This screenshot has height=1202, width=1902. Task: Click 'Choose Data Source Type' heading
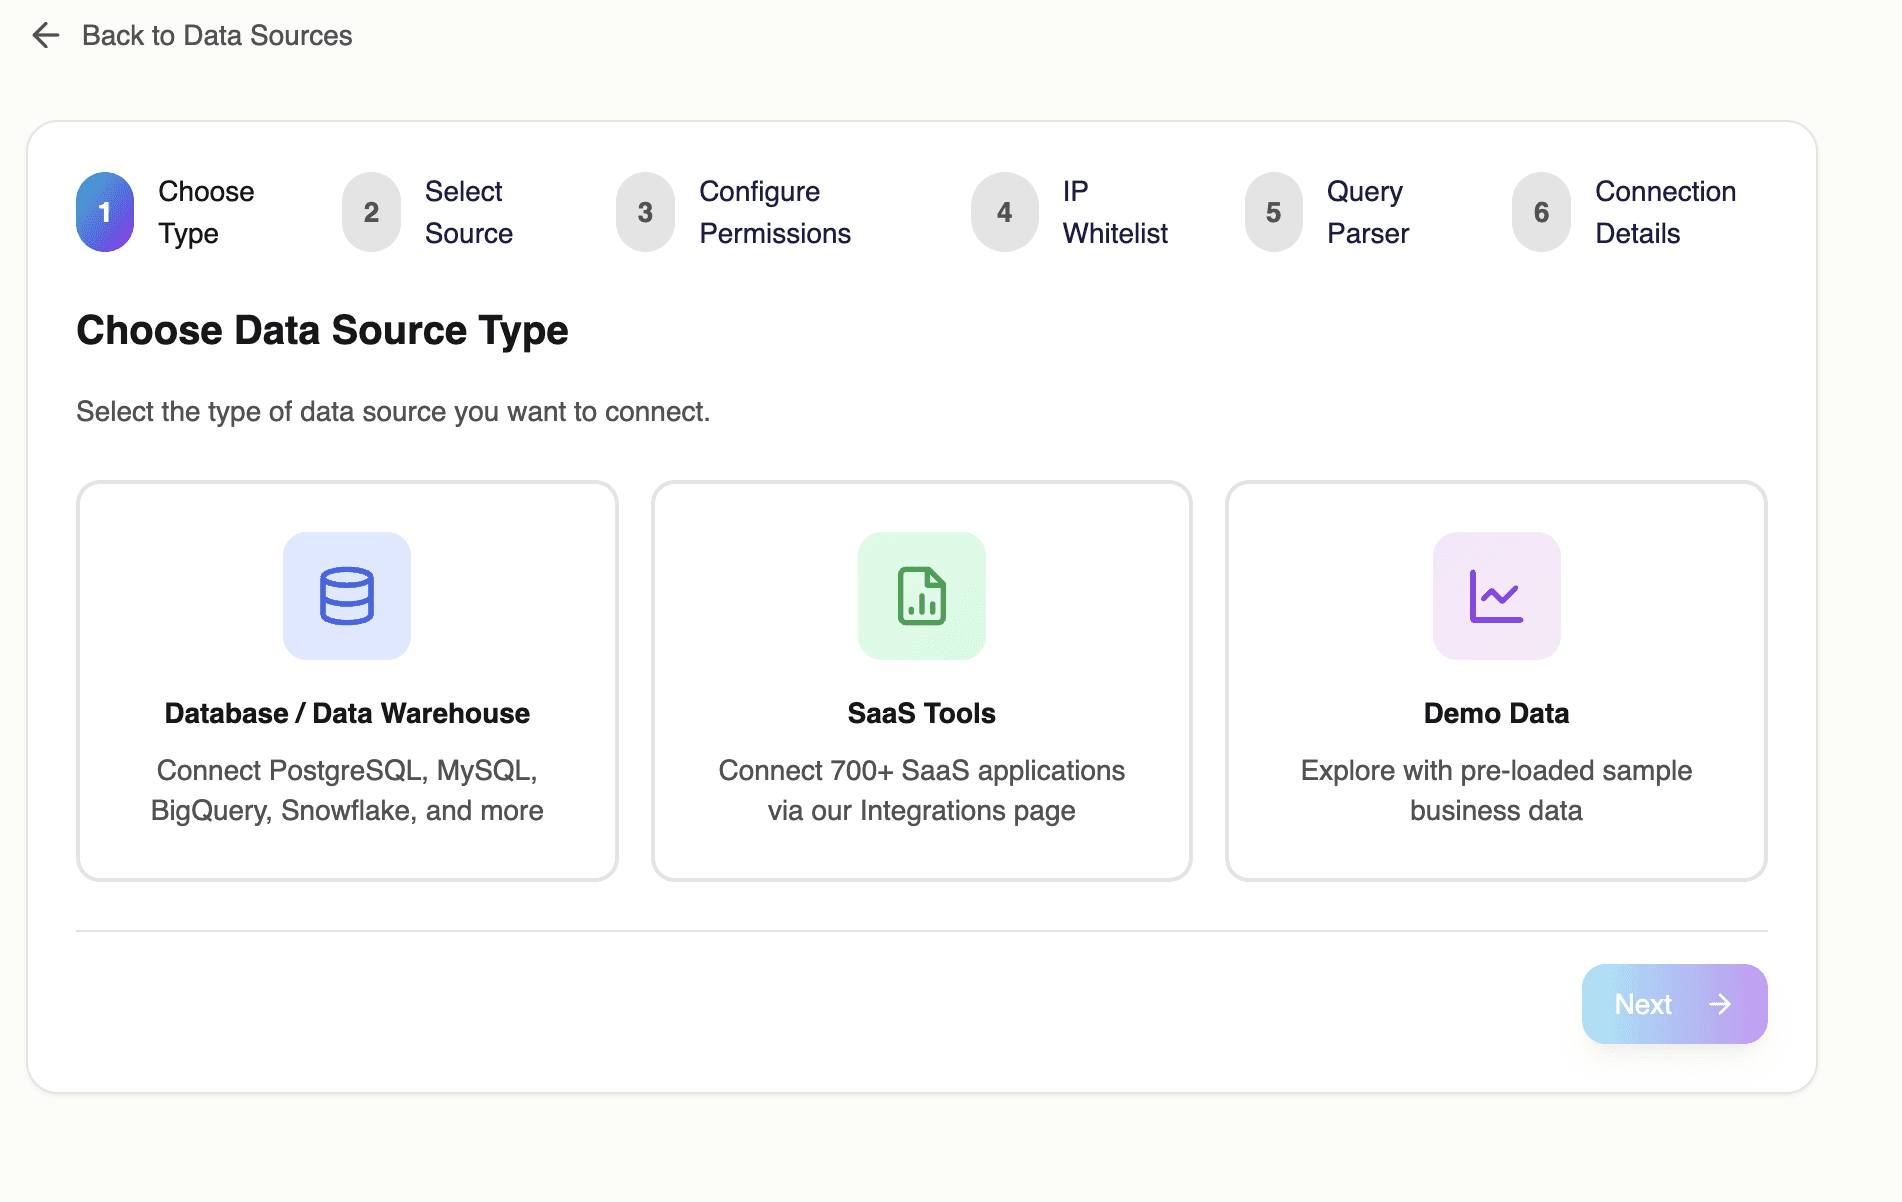[x=322, y=331]
